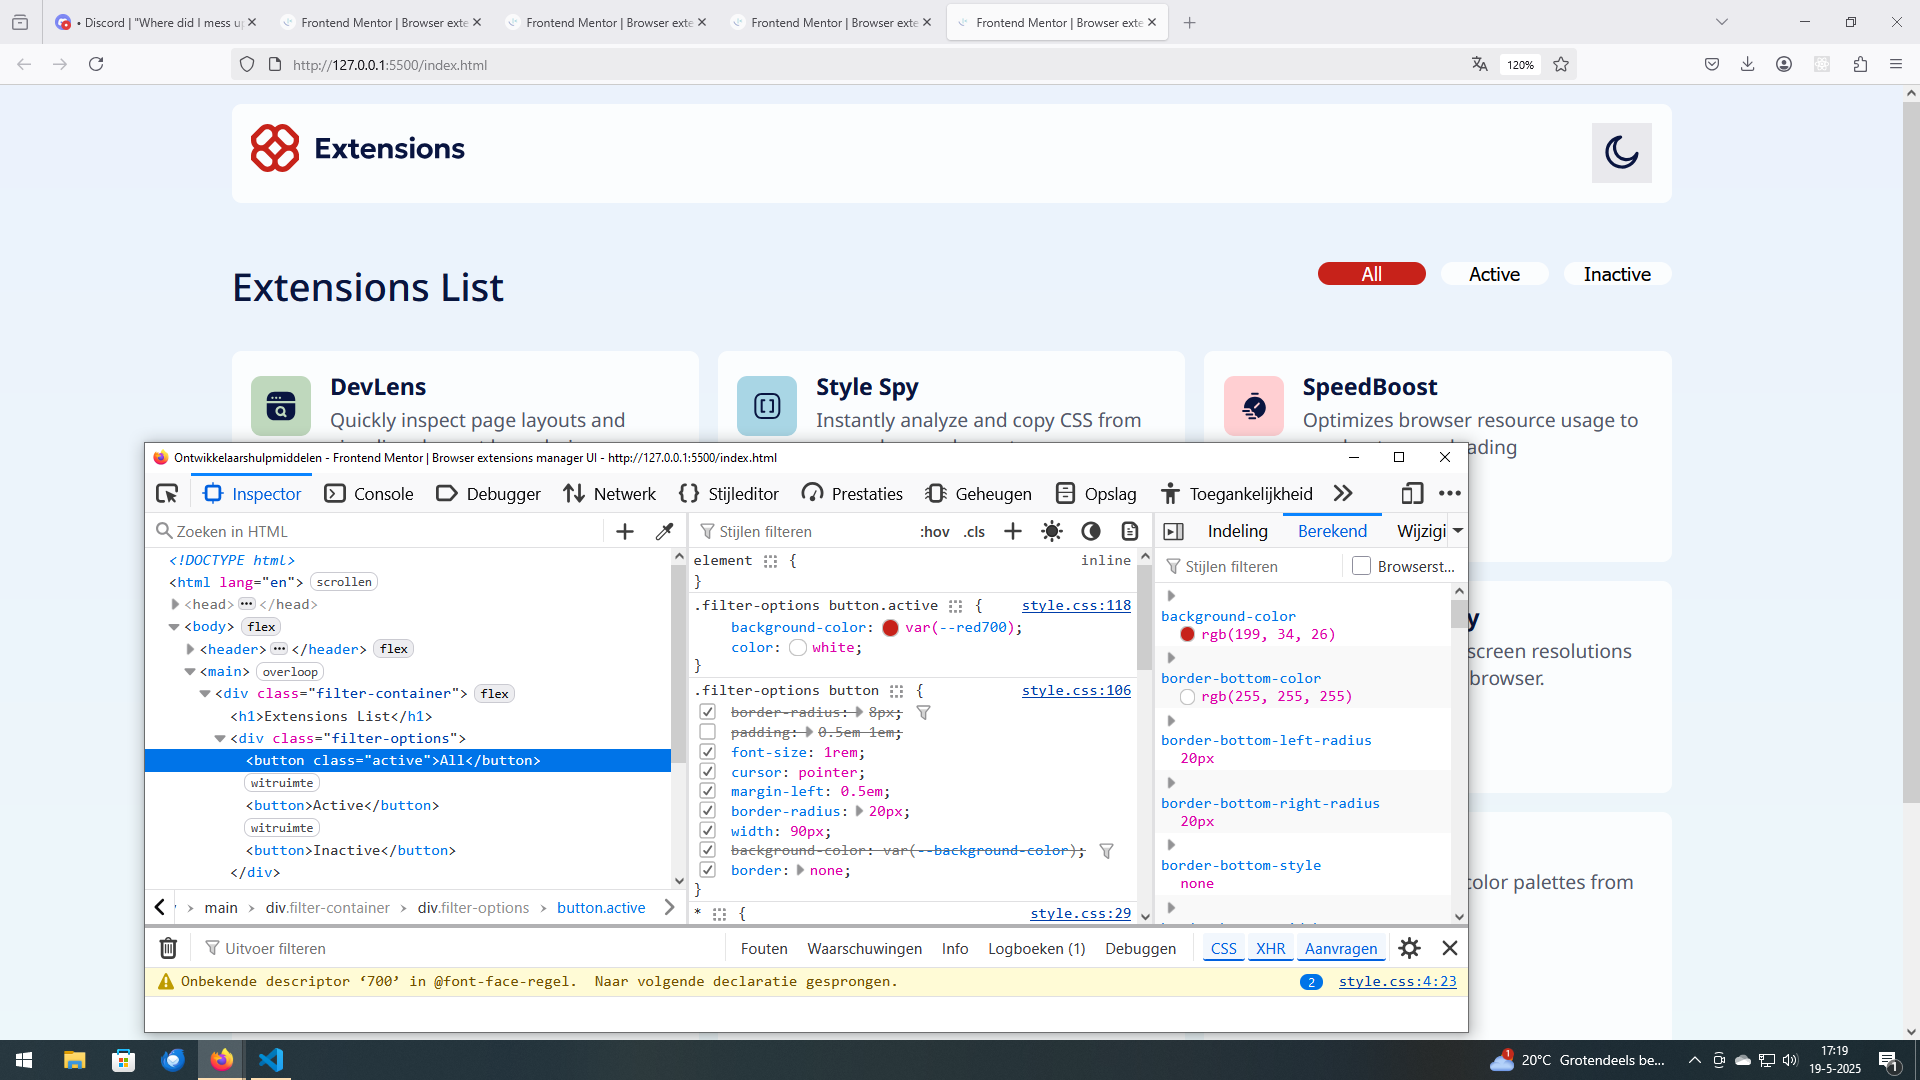Expand the head element node
Image resolution: width=1920 pixels, height=1080 pixels.
[x=175, y=604]
